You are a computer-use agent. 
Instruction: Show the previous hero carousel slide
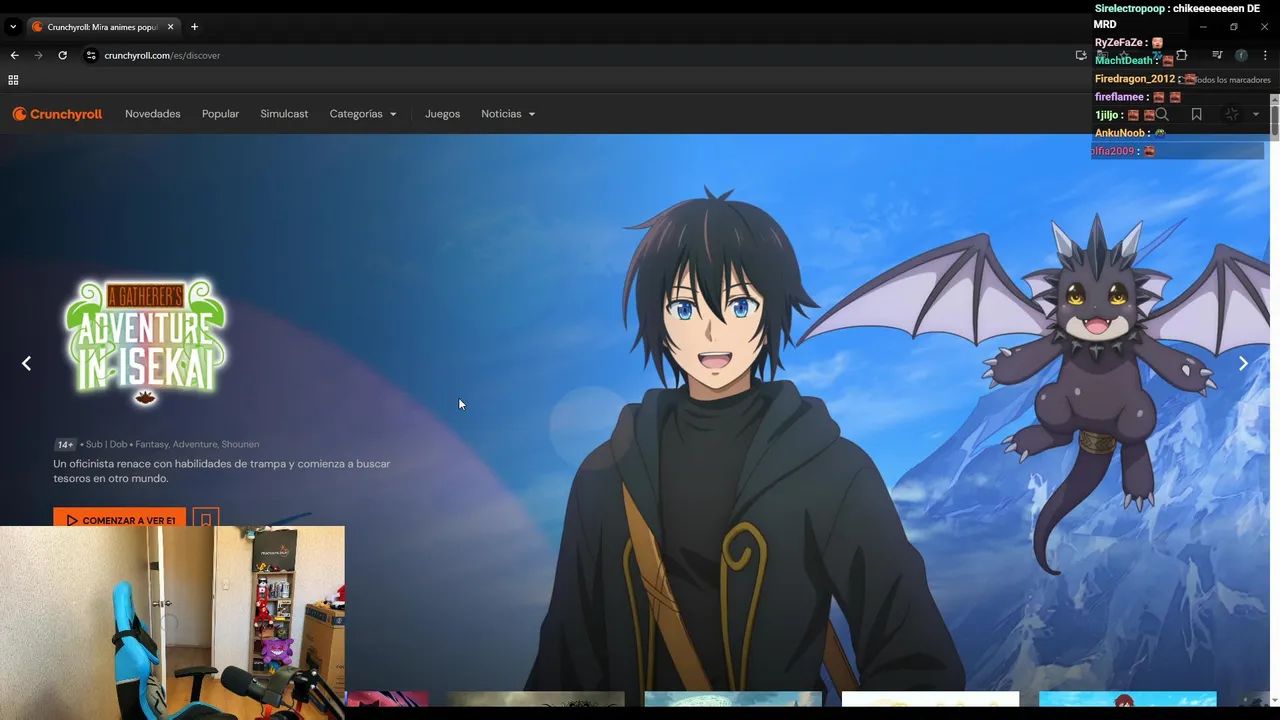tap(27, 363)
